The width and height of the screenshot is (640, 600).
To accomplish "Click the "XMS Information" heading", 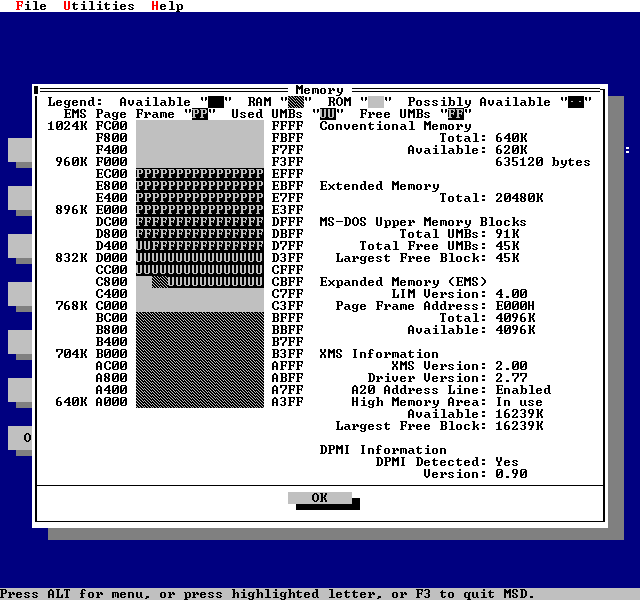I will (379, 354).
